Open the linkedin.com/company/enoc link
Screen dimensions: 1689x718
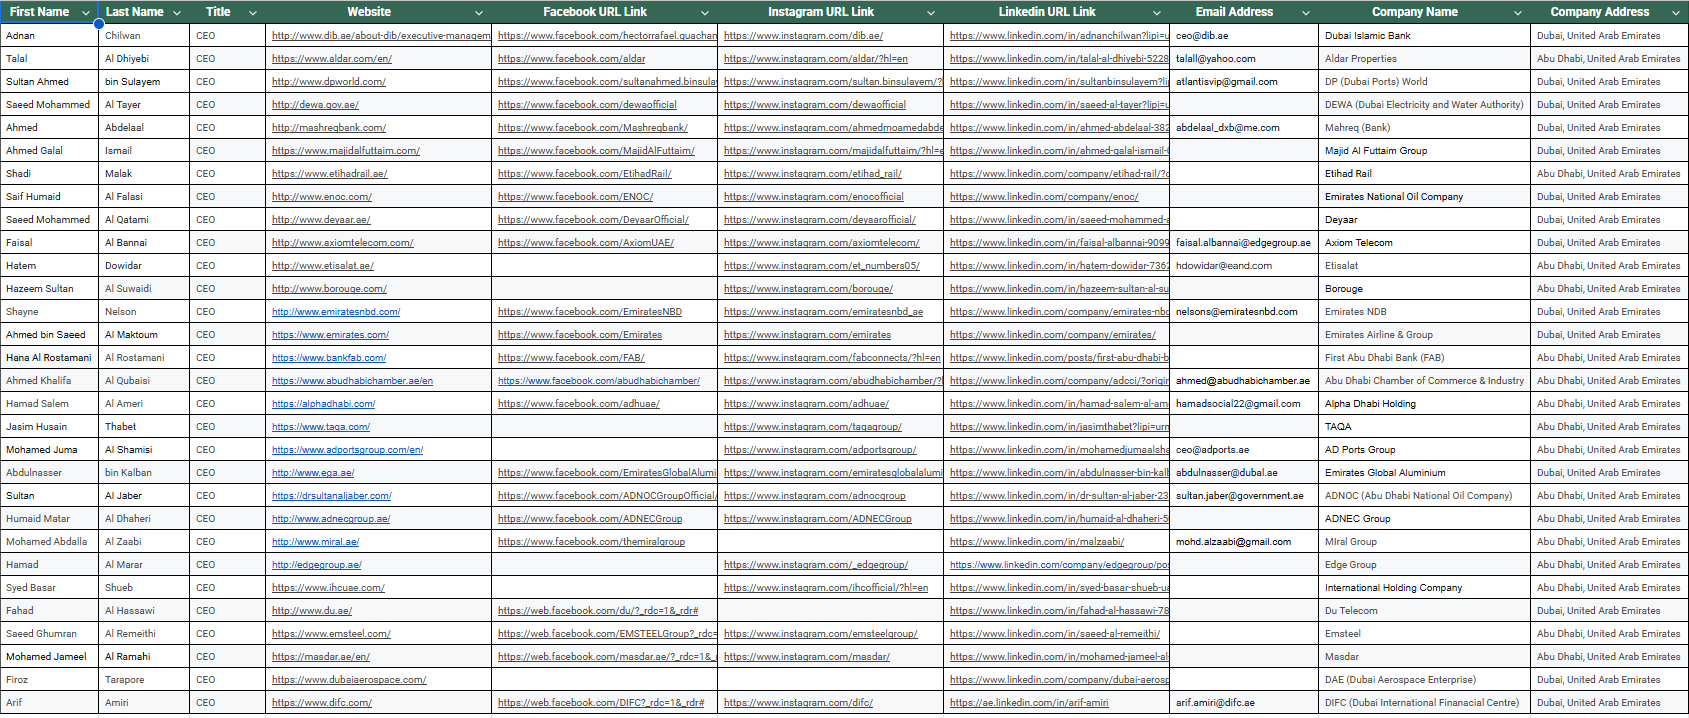[1044, 197]
